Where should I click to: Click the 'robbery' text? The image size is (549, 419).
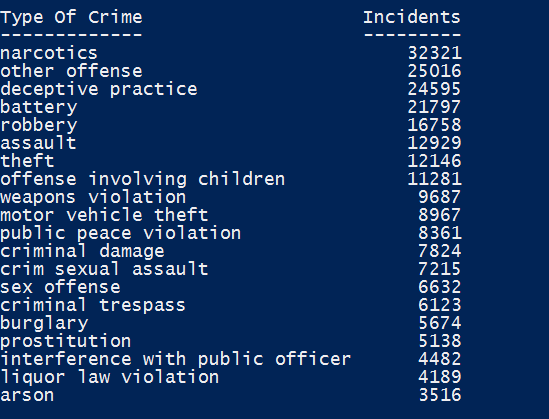pos(39,125)
